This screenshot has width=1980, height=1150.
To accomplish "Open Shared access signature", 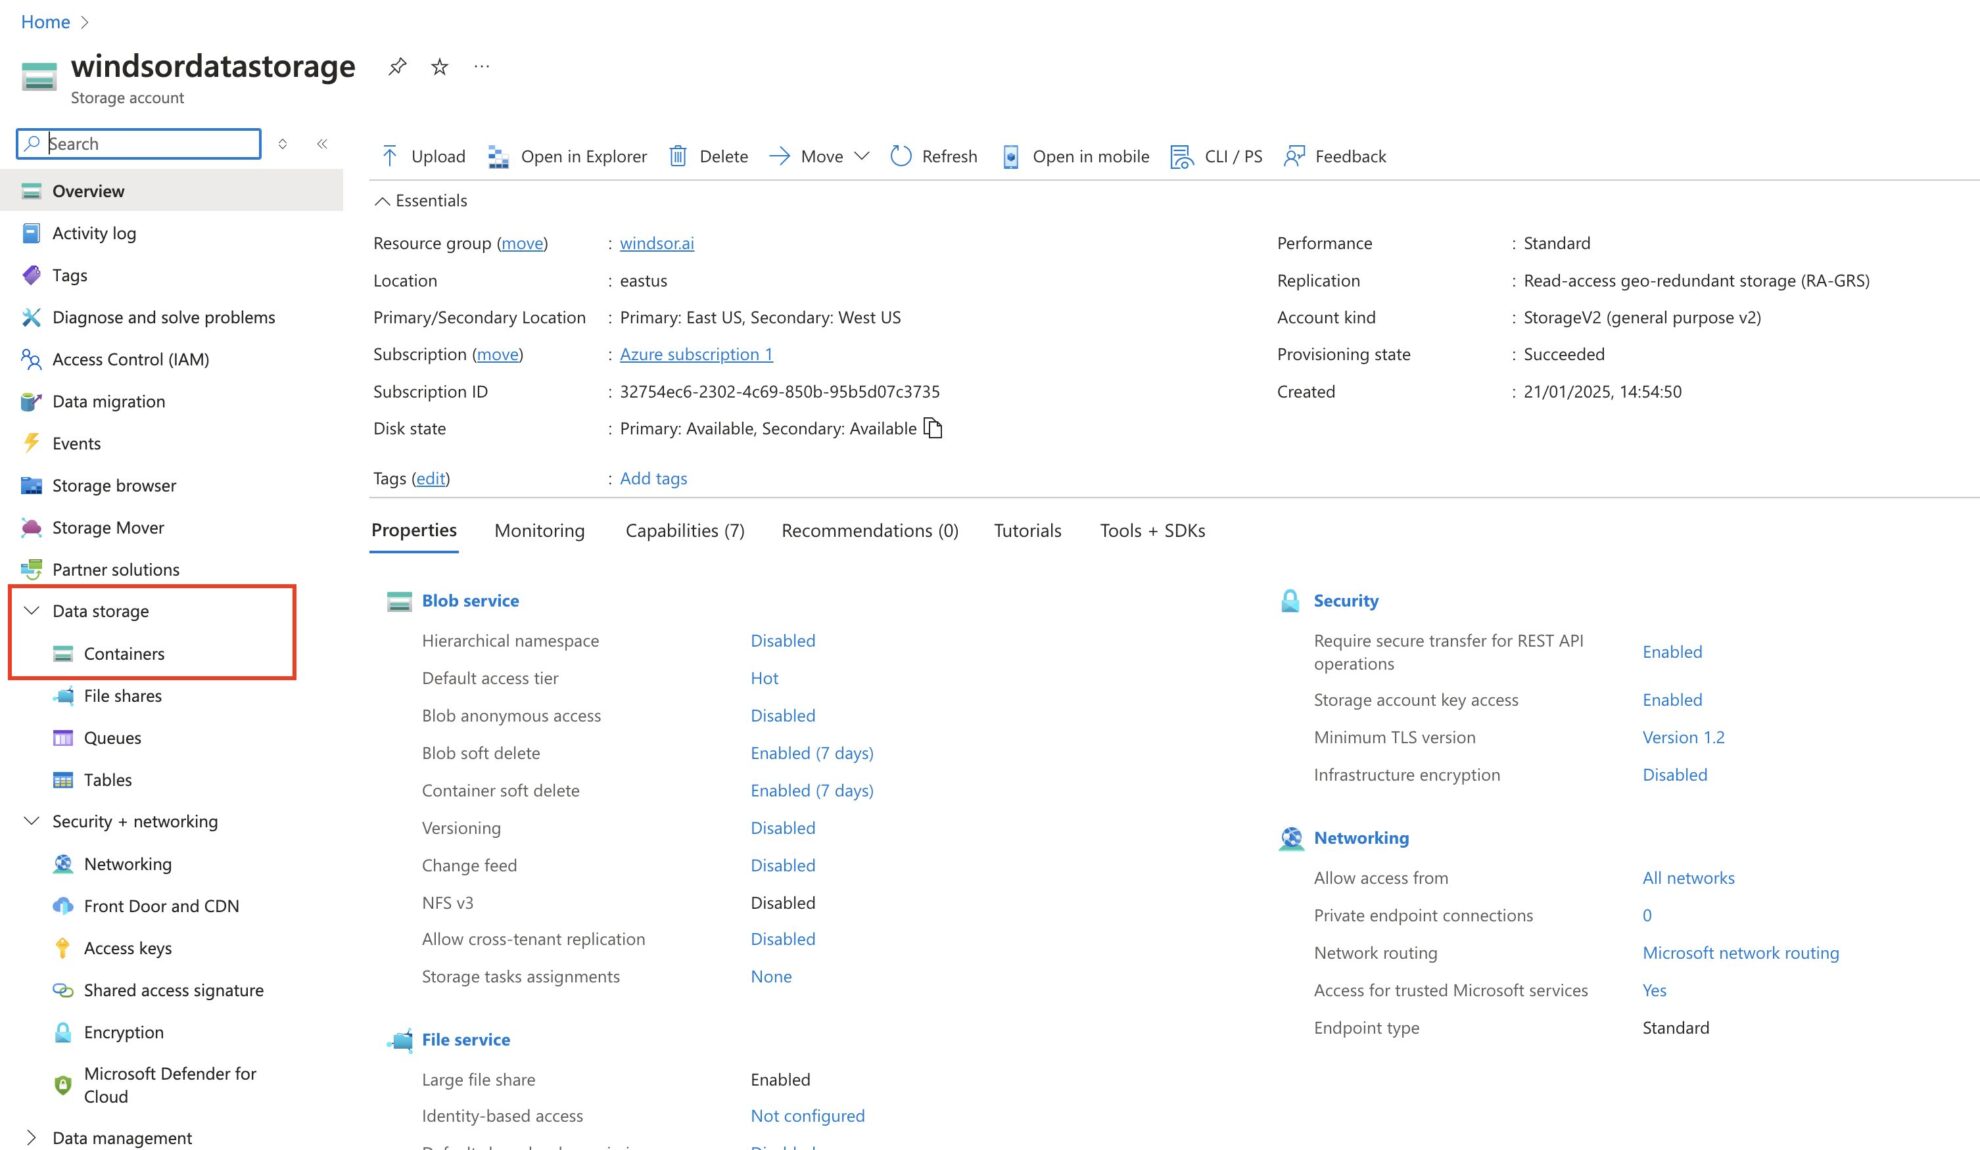I will 173,989.
